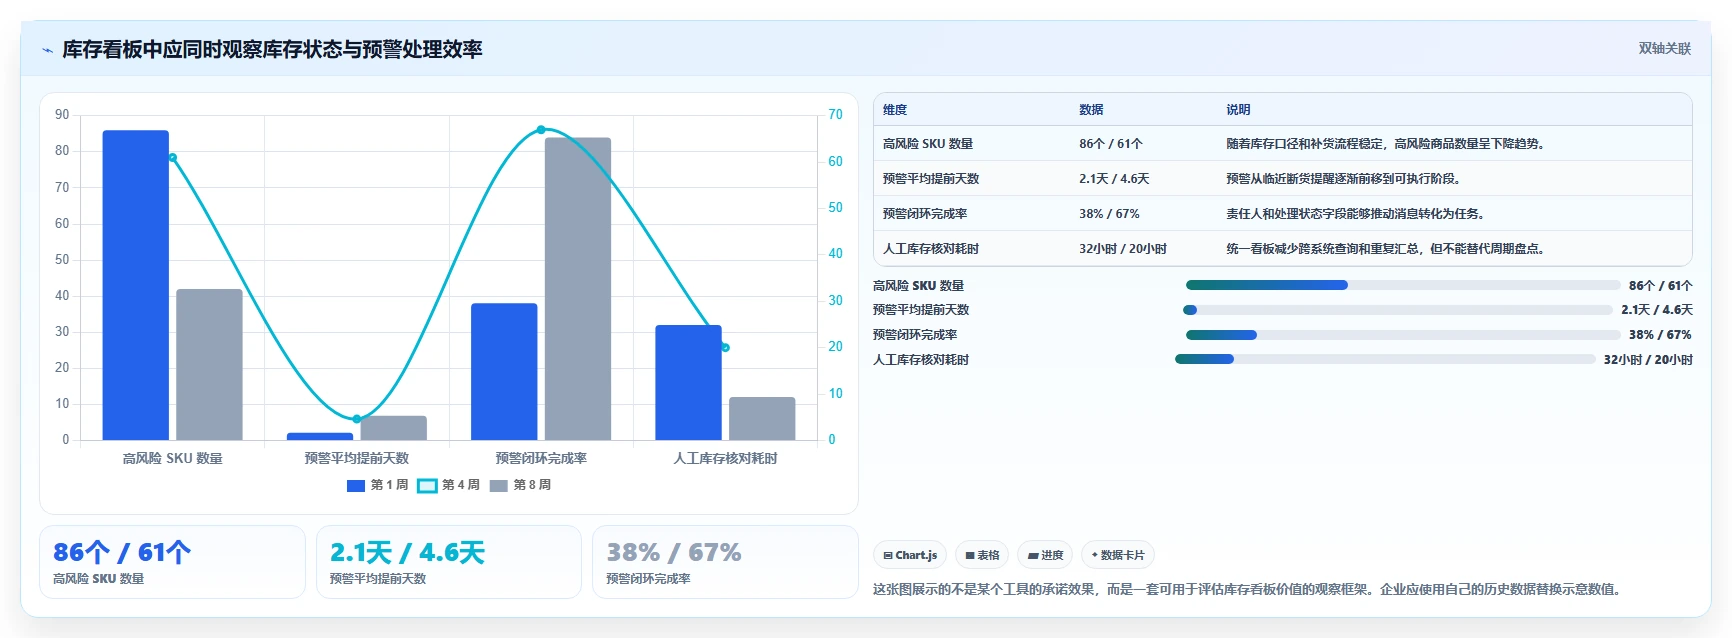Click the line point above 高风险 SKU 数量
Viewport: 1732px width, 638px height.
click(172, 157)
